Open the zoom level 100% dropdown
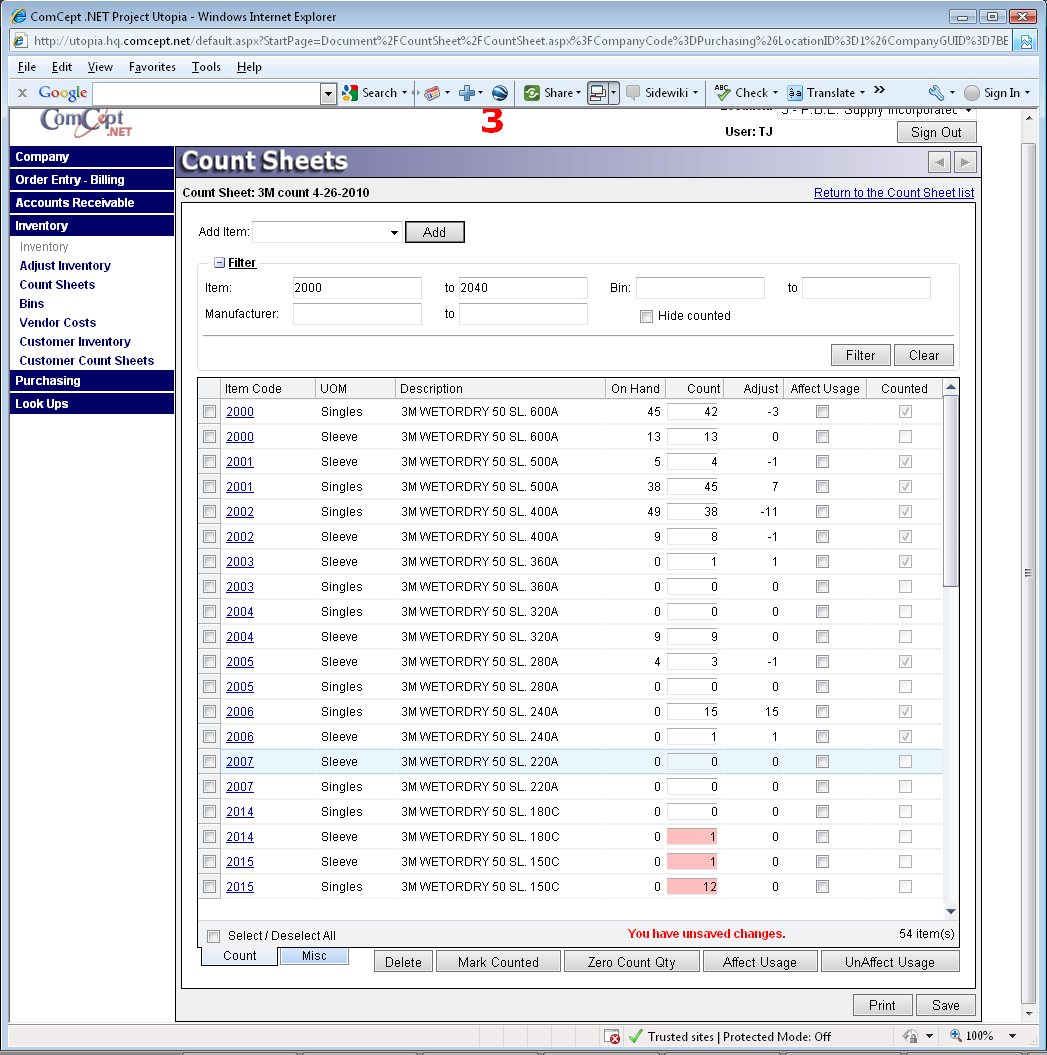The image size is (1047, 1055). pos(1012,1037)
